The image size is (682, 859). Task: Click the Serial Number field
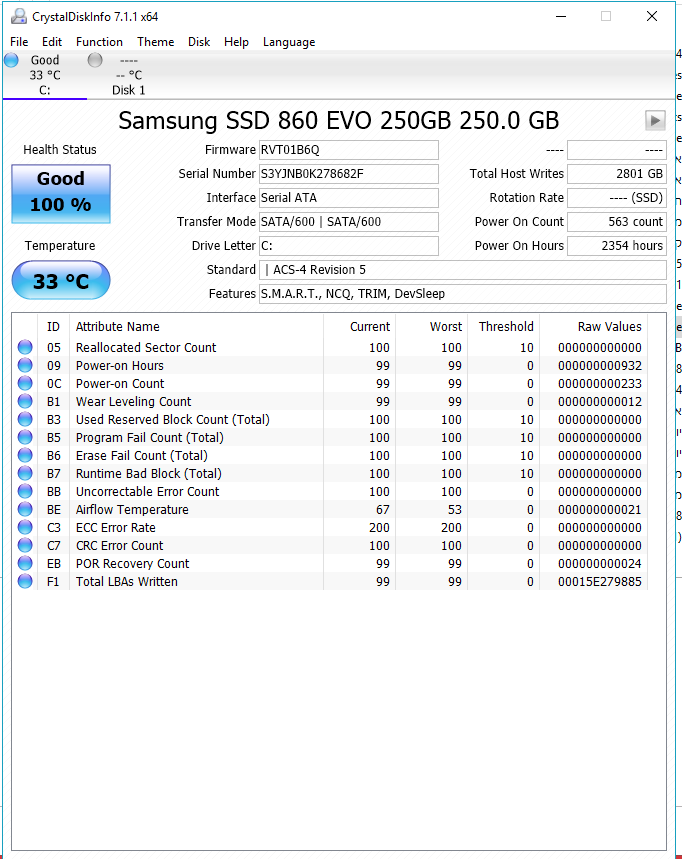[348, 174]
